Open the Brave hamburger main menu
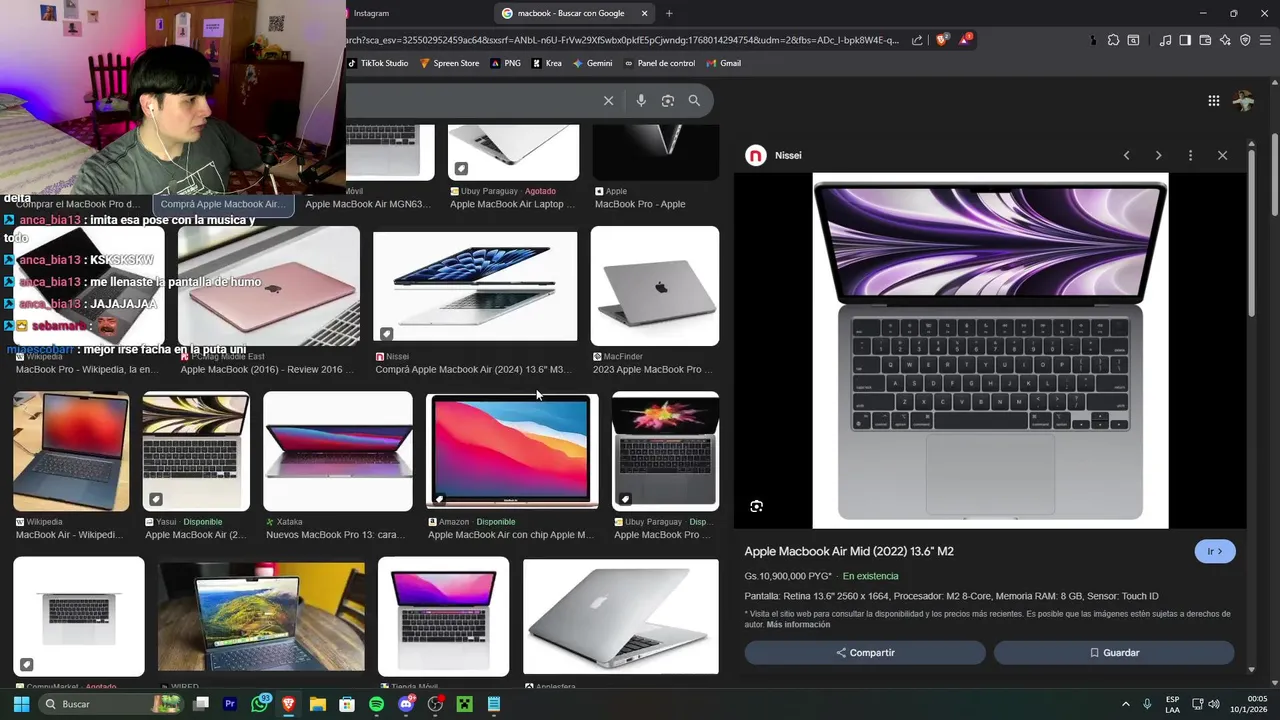 (1265, 40)
